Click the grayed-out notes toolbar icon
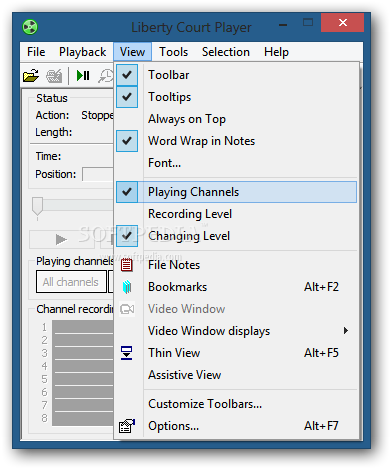The image size is (391, 469). [x=54, y=76]
